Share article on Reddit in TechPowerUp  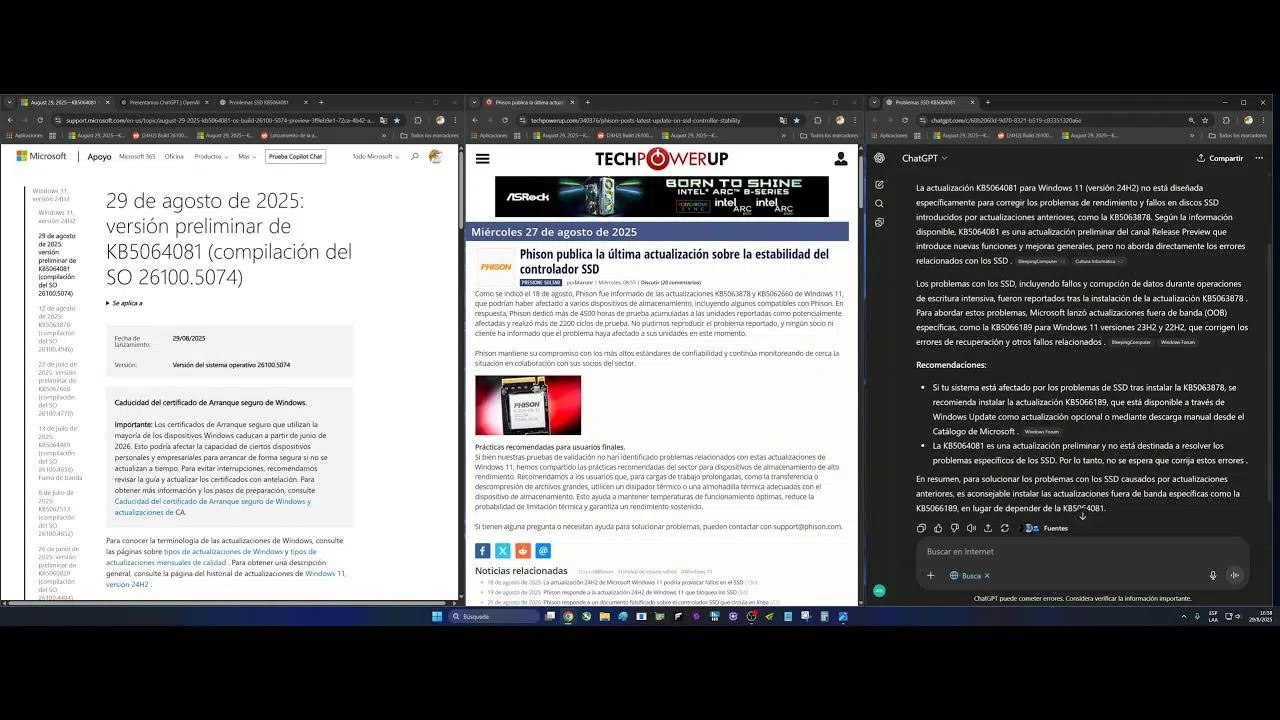523,550
